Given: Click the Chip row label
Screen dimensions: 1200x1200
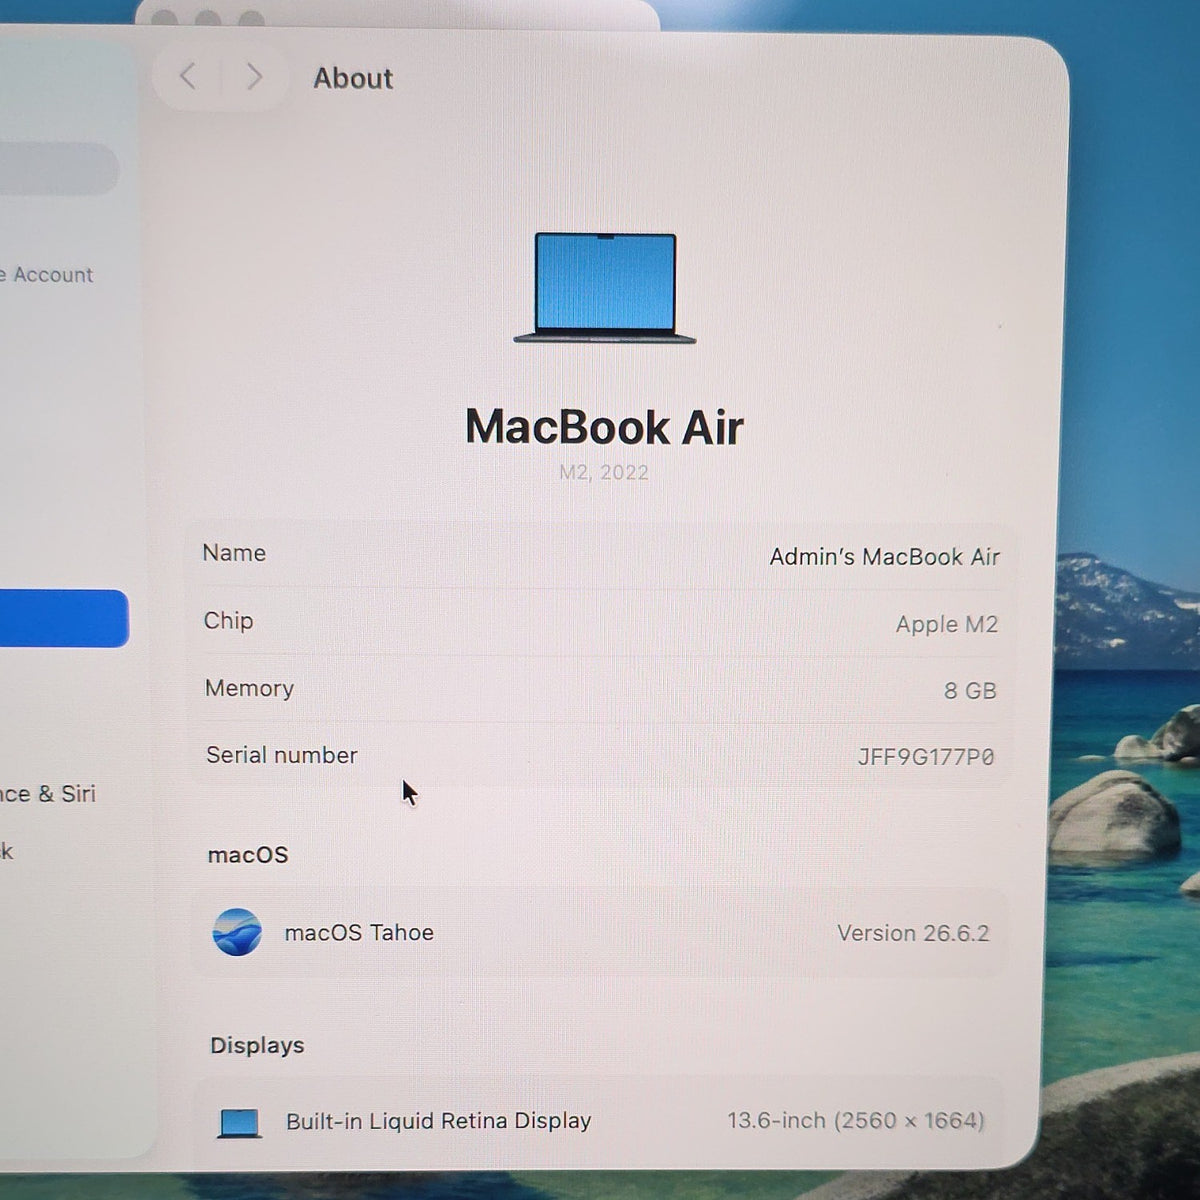Looking at the screenshot, I should click(x=228, y=621).
